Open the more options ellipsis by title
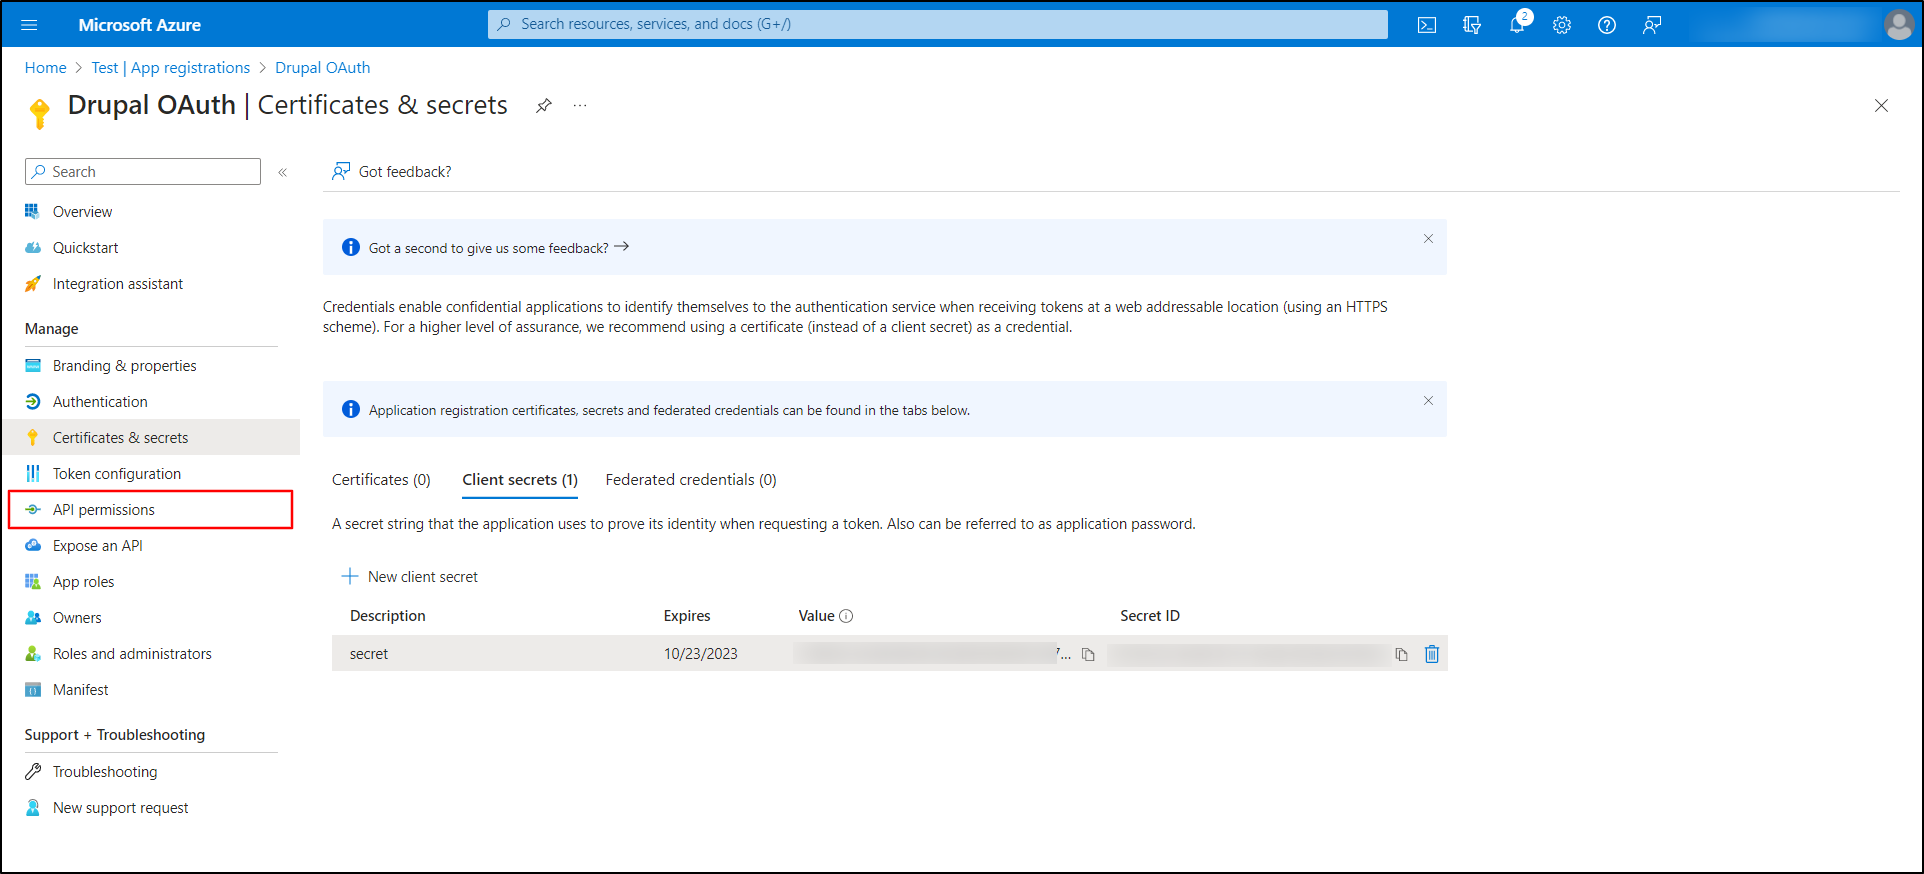Image resolution: width=1924 pixels, height=874 pixels. [580, 106]
